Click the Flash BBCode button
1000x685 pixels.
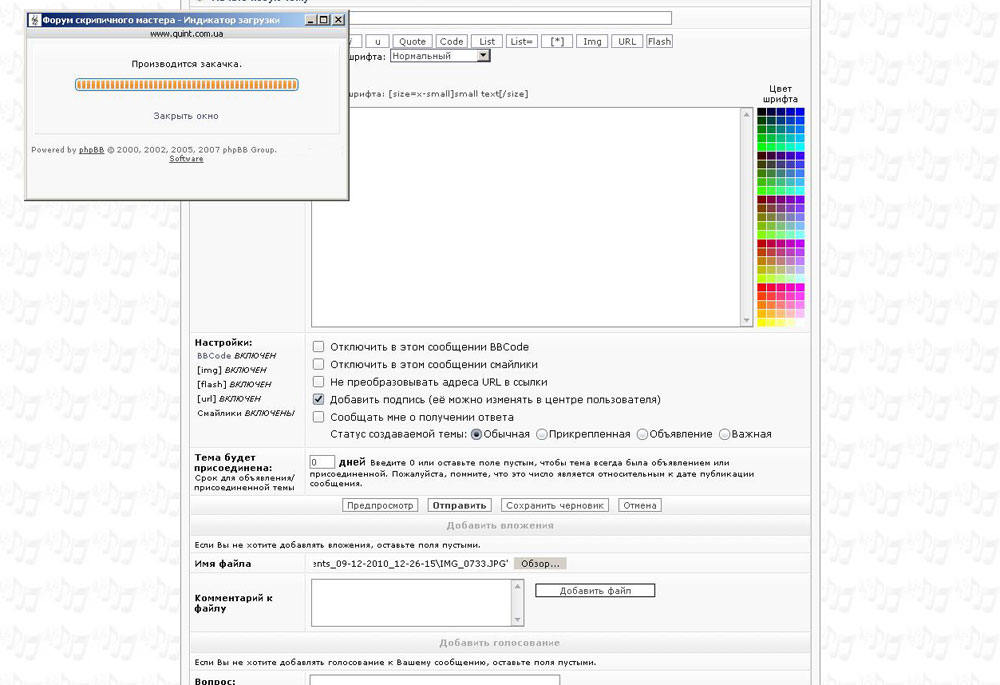659,42
